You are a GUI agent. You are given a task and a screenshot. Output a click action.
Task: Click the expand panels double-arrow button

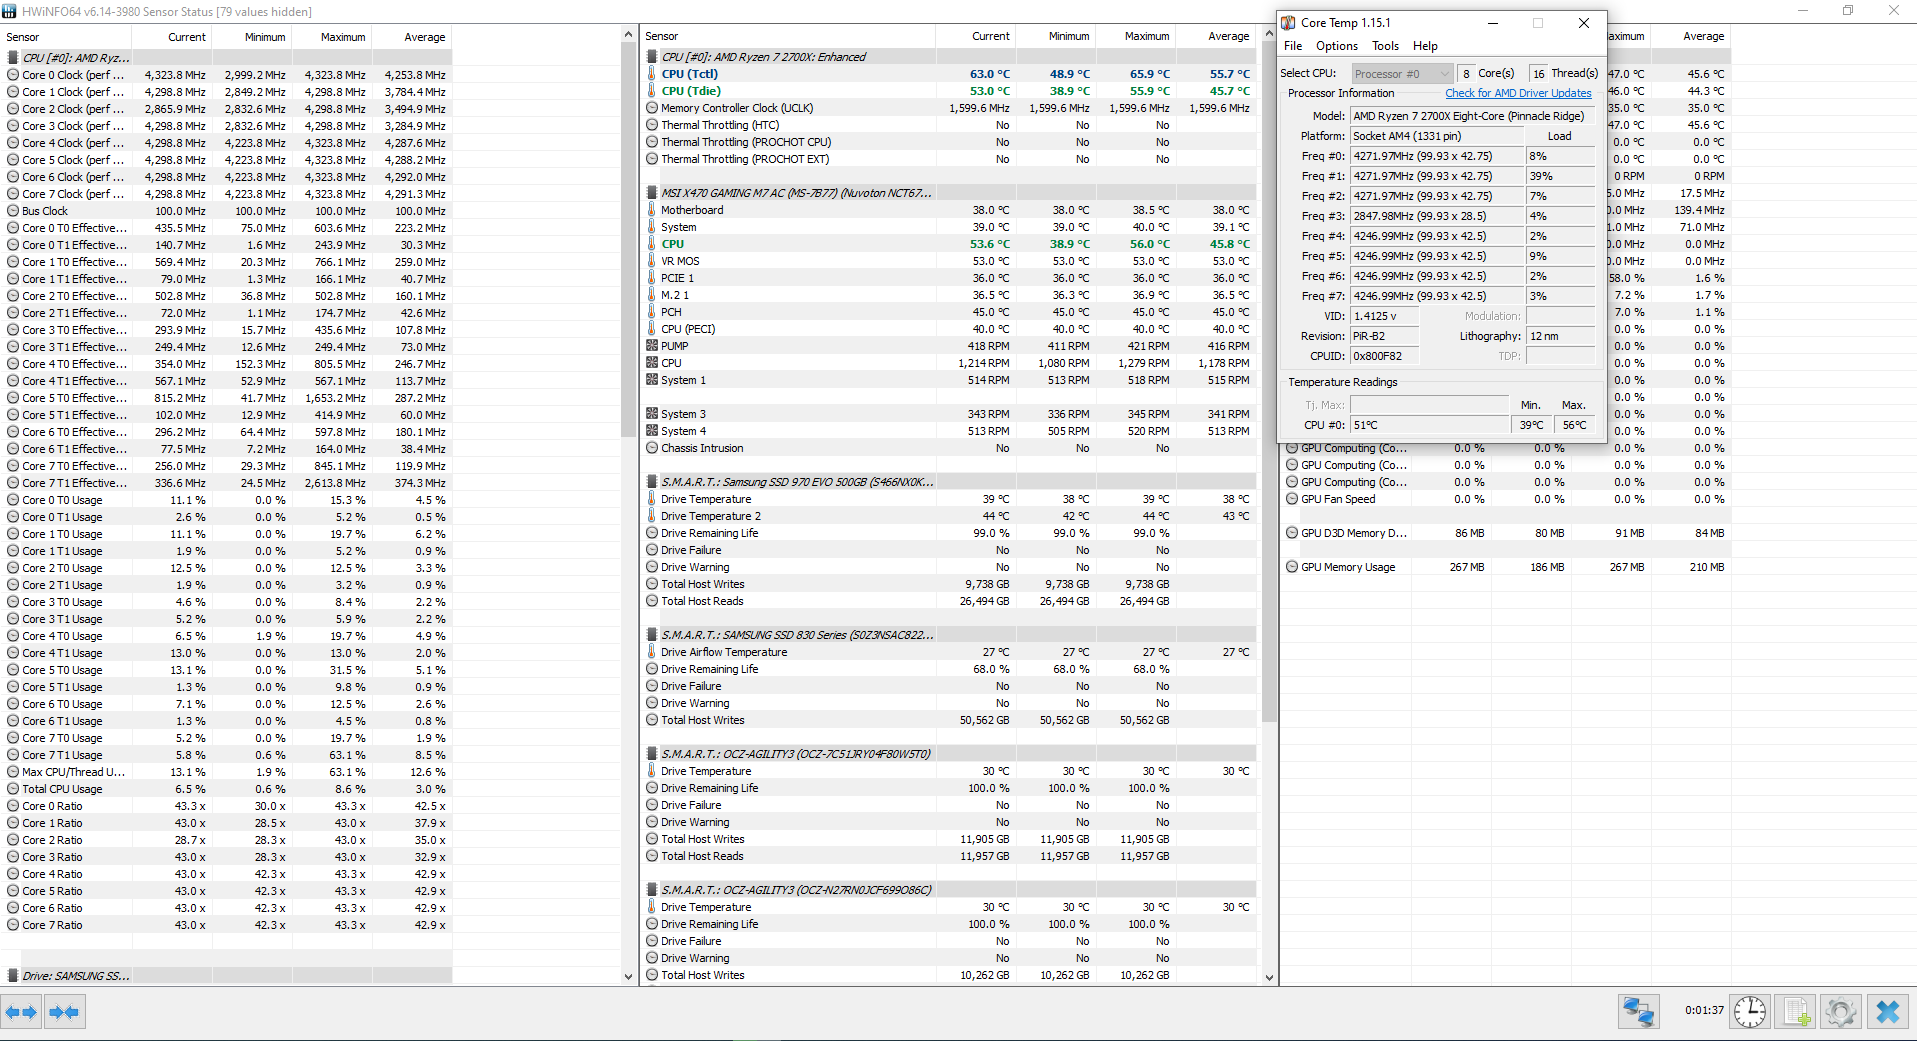(21, 1012)
